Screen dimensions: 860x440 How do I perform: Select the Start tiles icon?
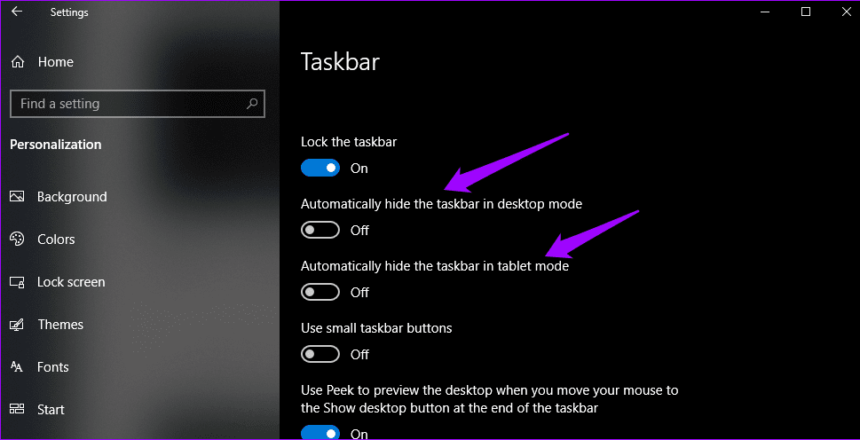pos(17,409)
